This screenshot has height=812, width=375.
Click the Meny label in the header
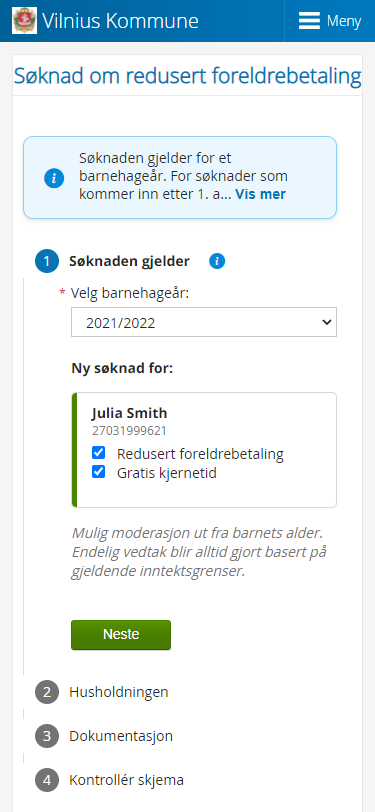coord(344,21)
